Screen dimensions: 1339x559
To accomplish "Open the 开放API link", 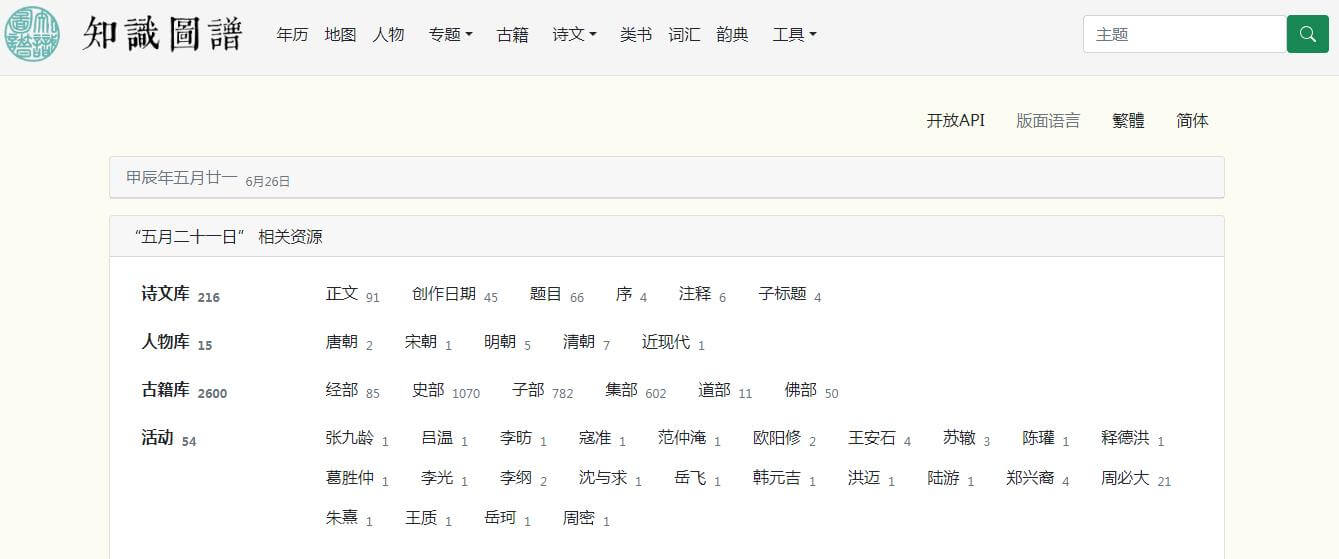I will (955, 120).
